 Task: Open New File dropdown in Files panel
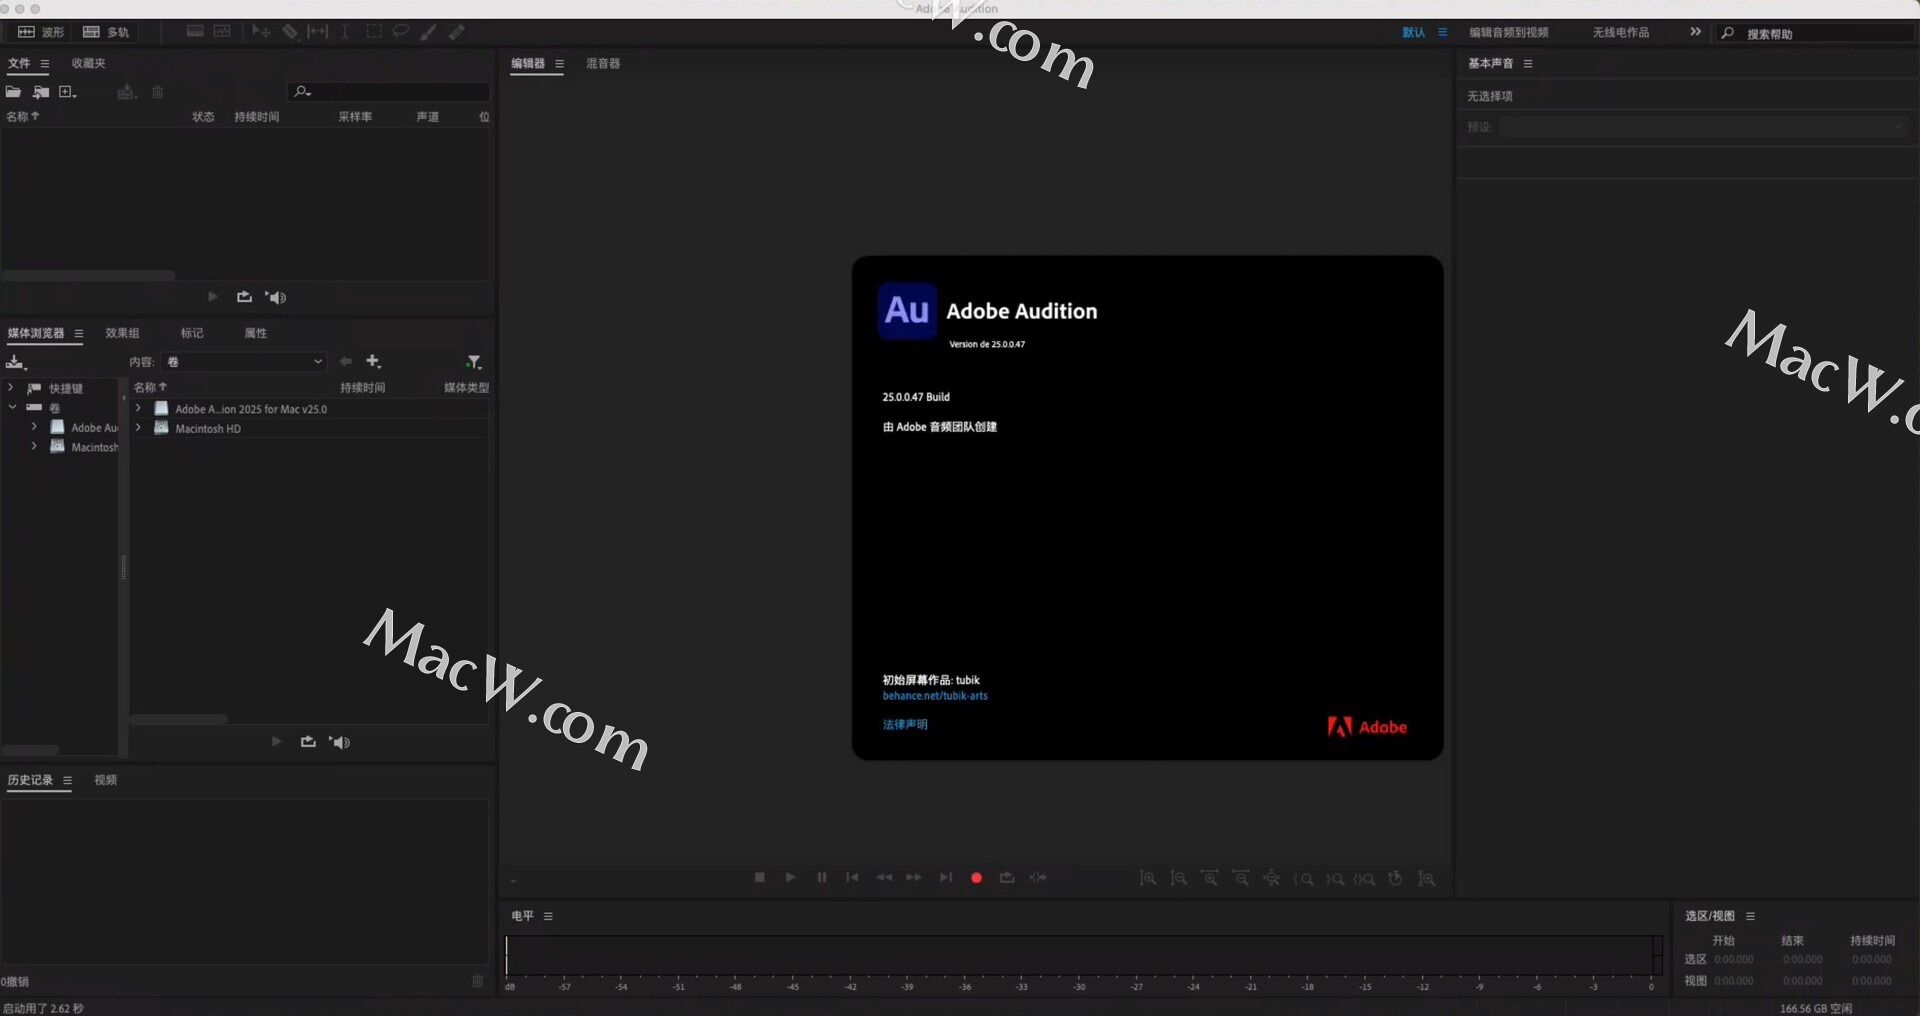pyautogui.click(x=68, y=92)
